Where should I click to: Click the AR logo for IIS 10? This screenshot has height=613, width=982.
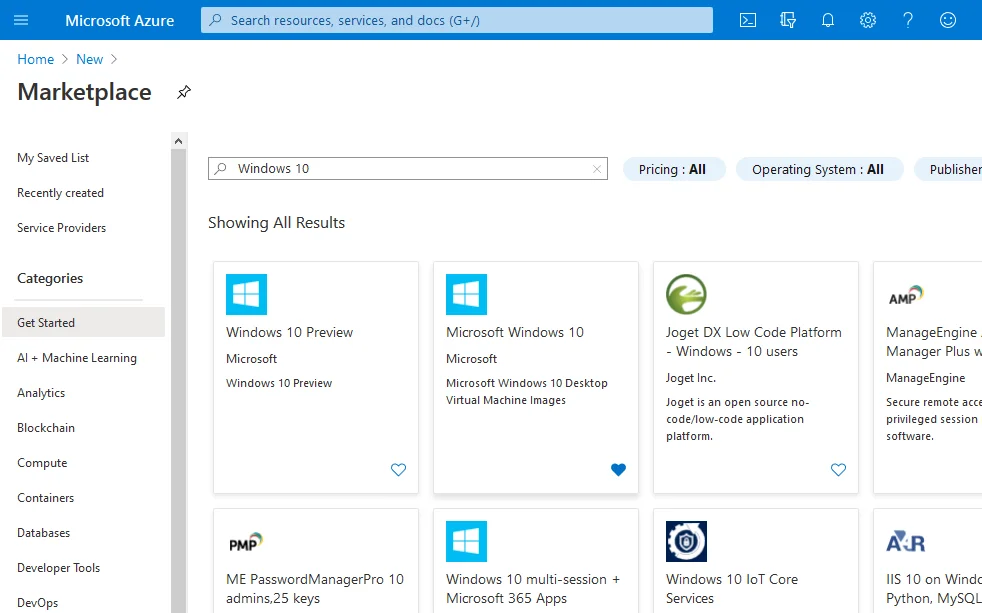906,542
